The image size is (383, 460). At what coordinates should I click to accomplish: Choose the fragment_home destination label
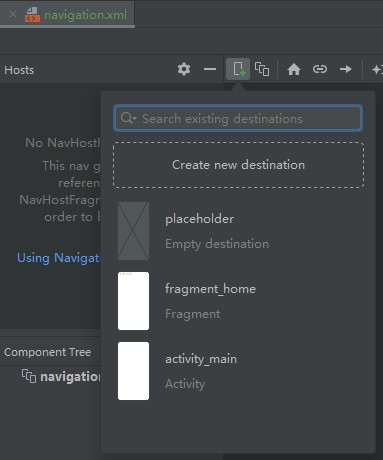(210, 289)
